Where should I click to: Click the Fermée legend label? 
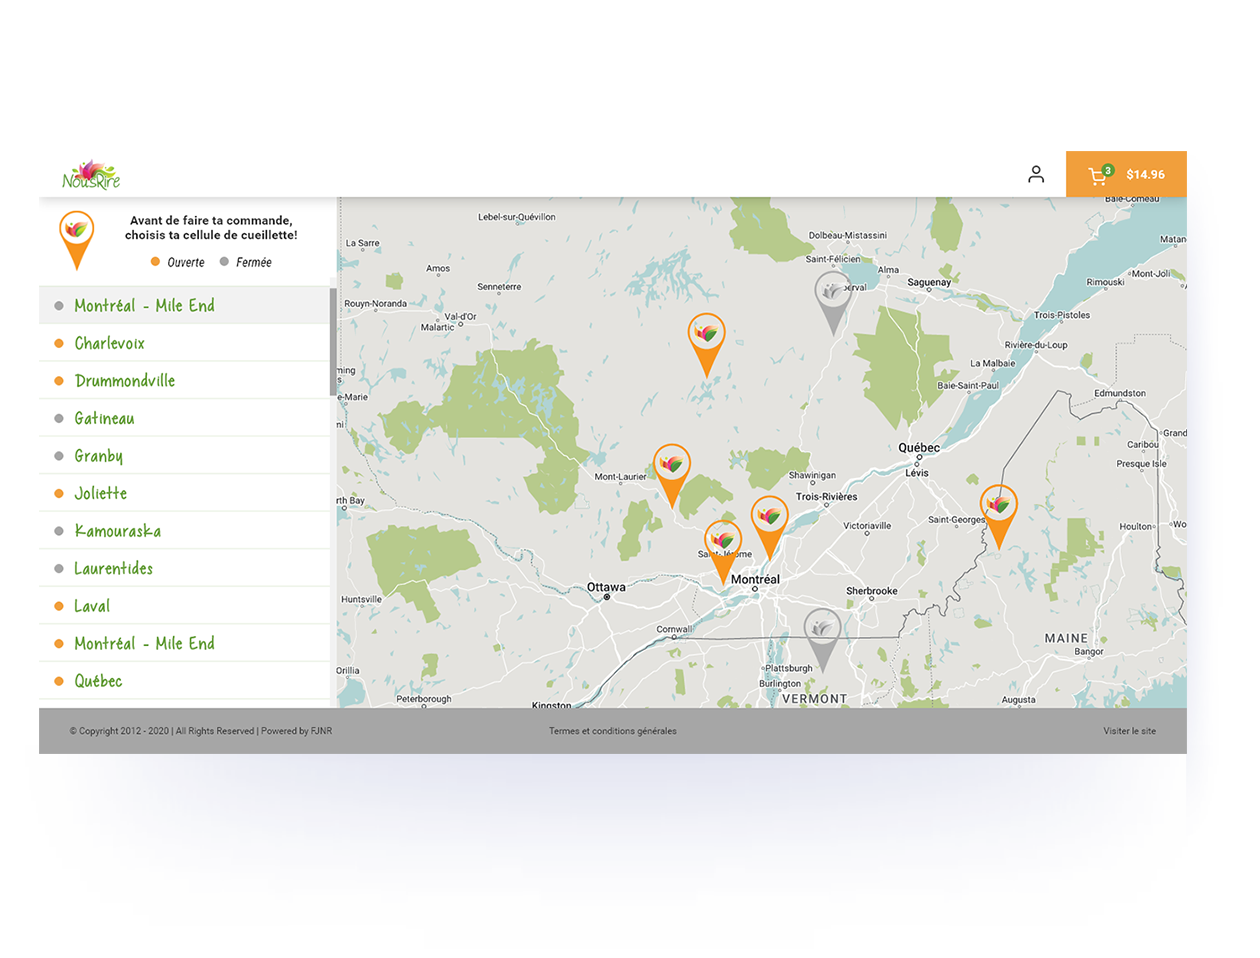point(253,262)
